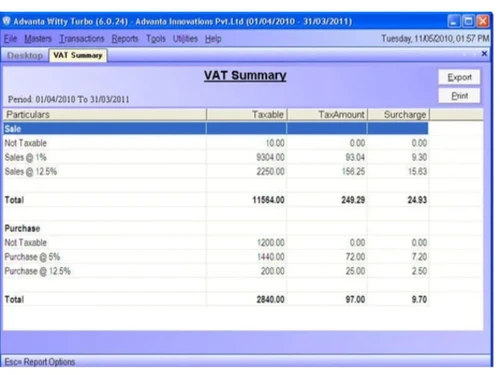This screenshot has height=375, width=500.
Task: Click the Export button
Action: (459, 77)
